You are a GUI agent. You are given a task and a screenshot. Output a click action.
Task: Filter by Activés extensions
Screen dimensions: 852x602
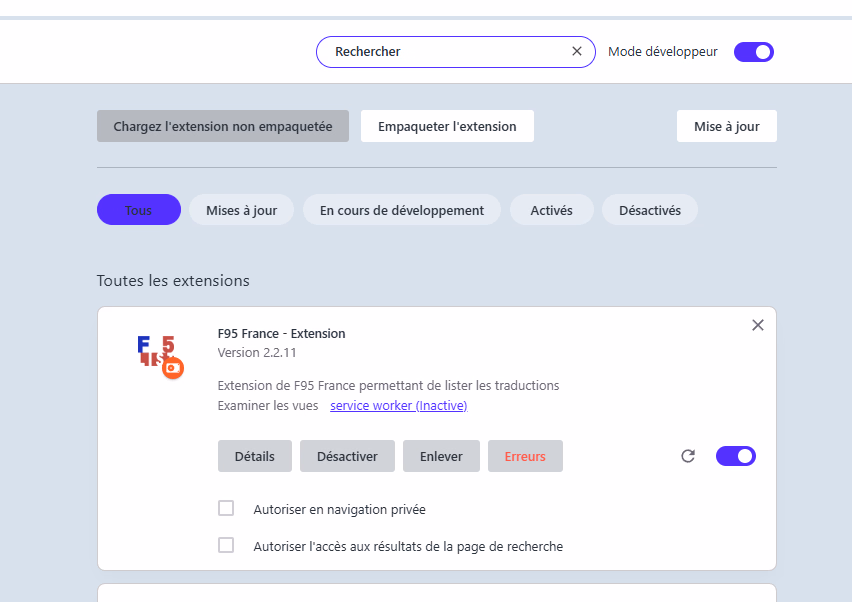click(552, 210)
